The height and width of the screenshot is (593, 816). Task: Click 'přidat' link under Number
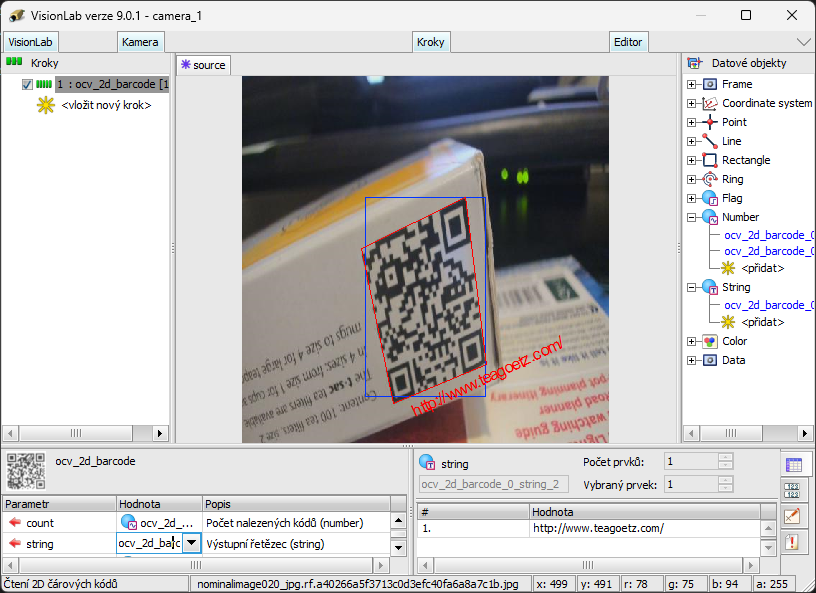762,268
